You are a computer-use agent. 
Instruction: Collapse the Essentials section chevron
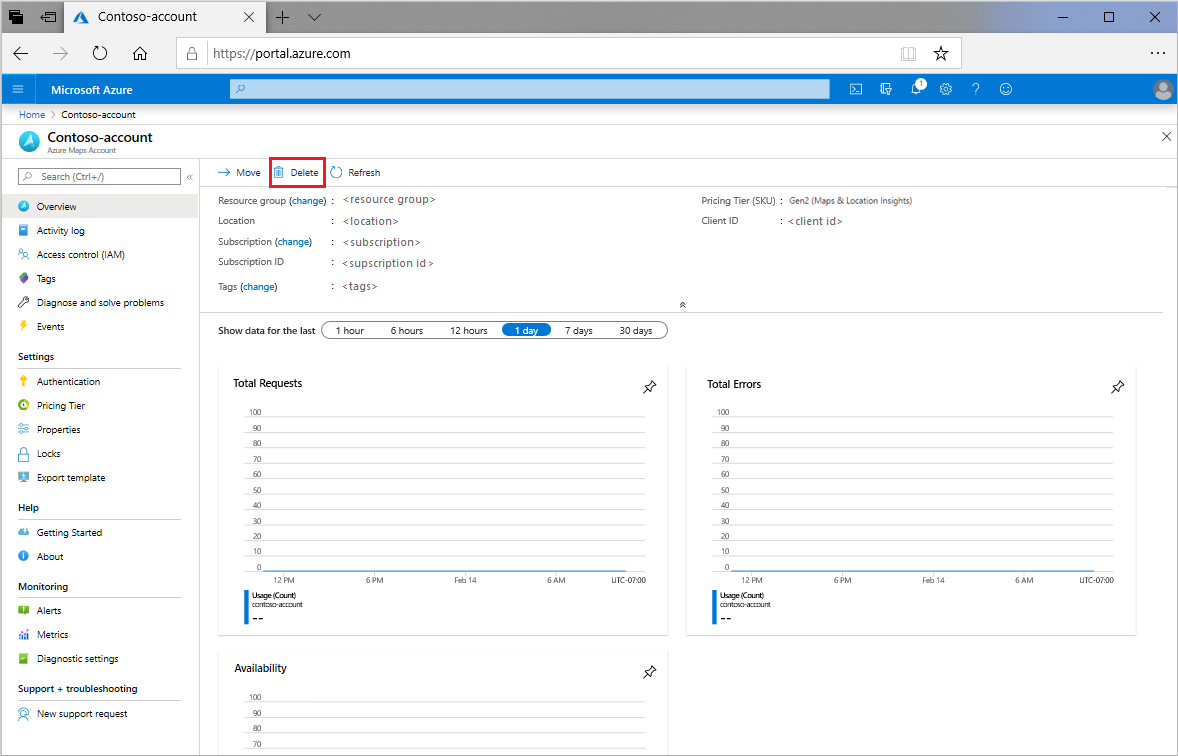tap(682, 304)
